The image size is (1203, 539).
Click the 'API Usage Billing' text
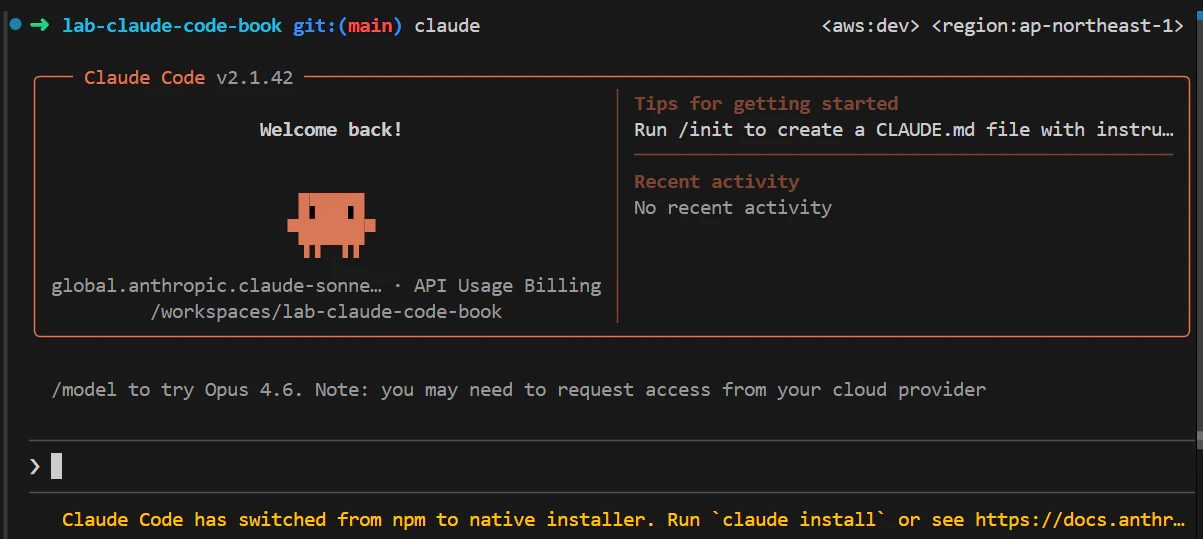pyautogui.click(x=508, y=285)
